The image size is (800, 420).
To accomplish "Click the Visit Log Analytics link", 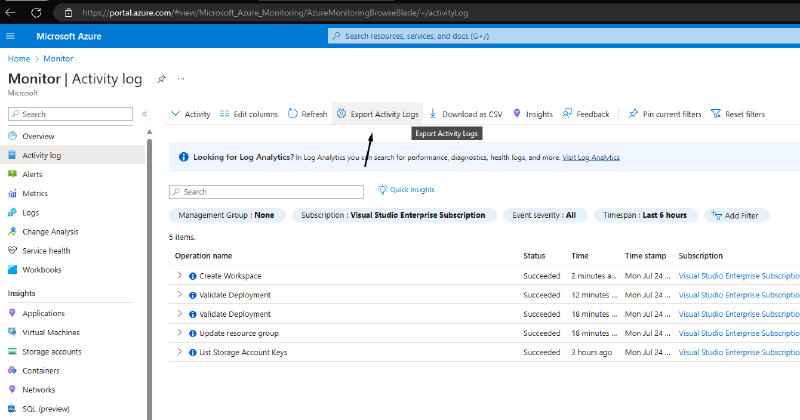I will [x=591, y=157].
